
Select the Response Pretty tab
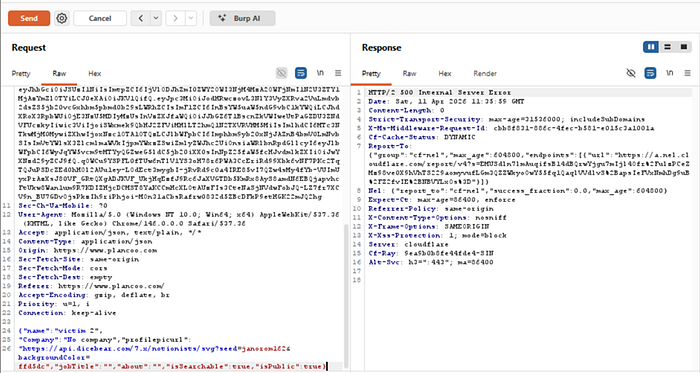tap(371, 74)
